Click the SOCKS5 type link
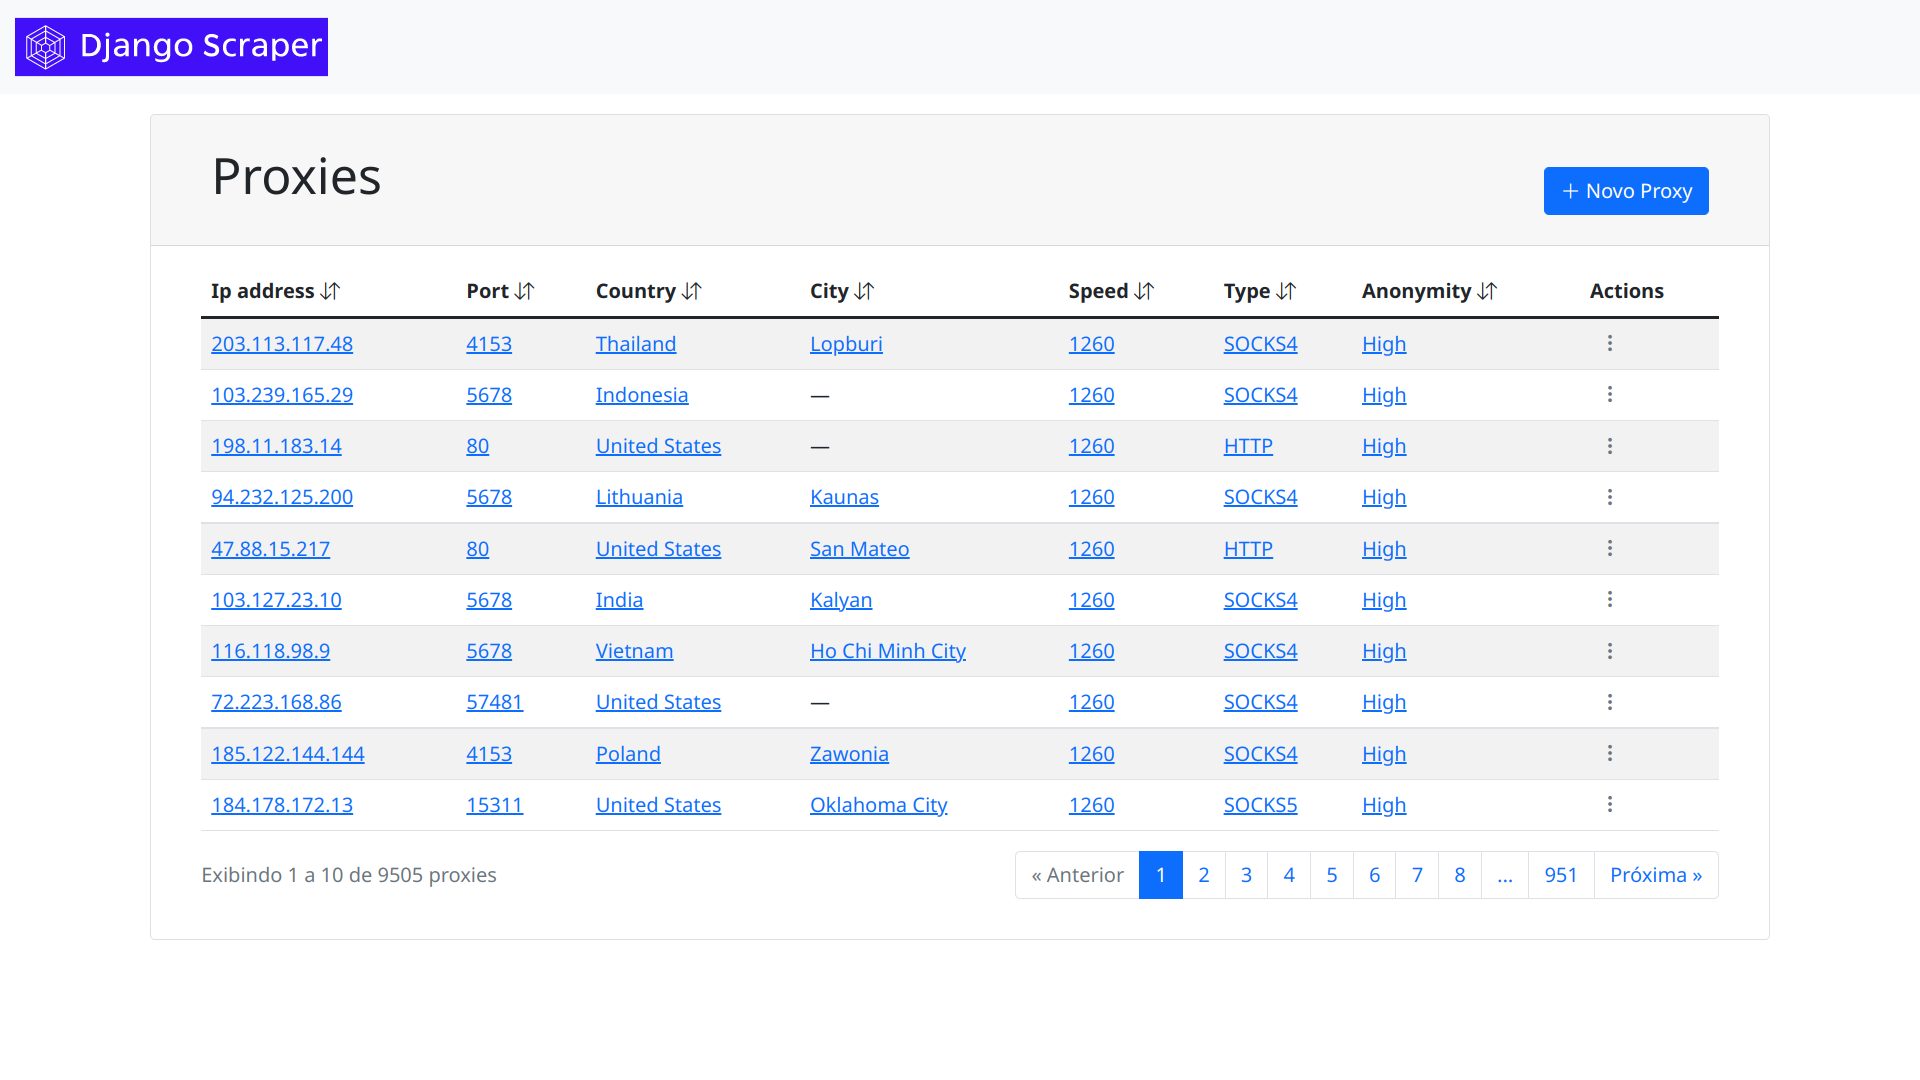1920x1080 pixels. [1260, 805]
